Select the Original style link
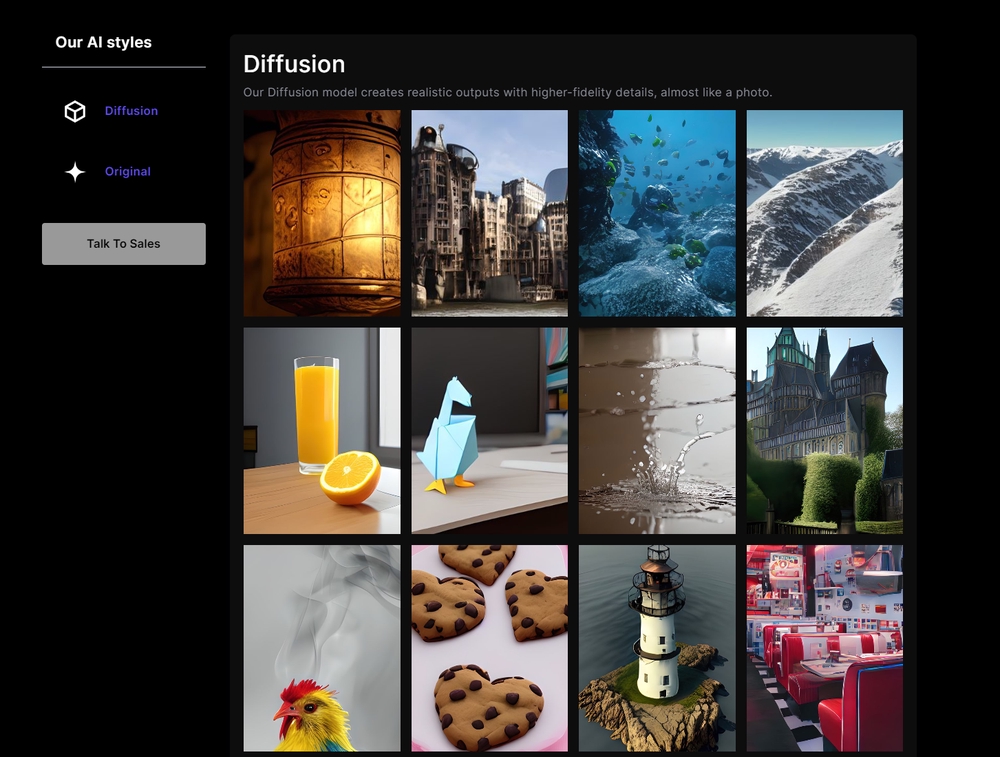Screen dimensions: 1000x757 (x=128, y=172)
